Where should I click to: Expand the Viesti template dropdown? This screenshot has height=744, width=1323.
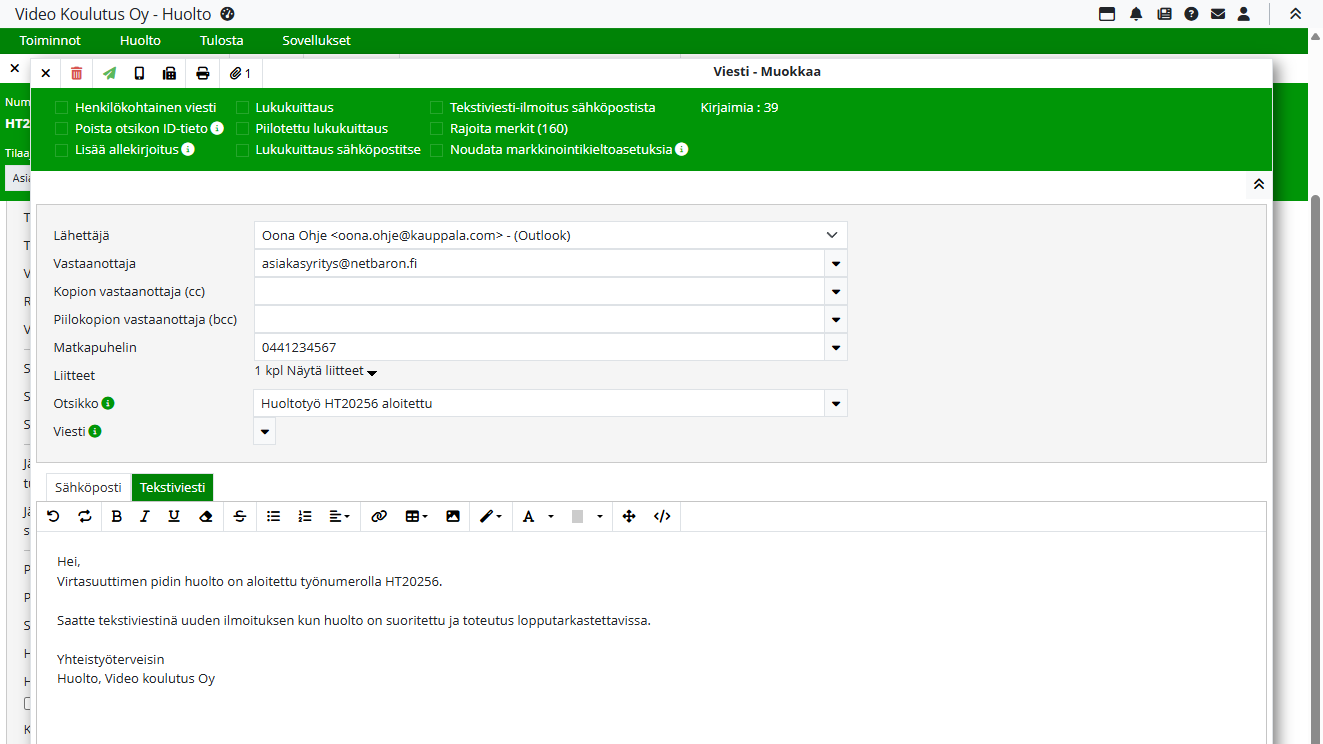[265, 432]
